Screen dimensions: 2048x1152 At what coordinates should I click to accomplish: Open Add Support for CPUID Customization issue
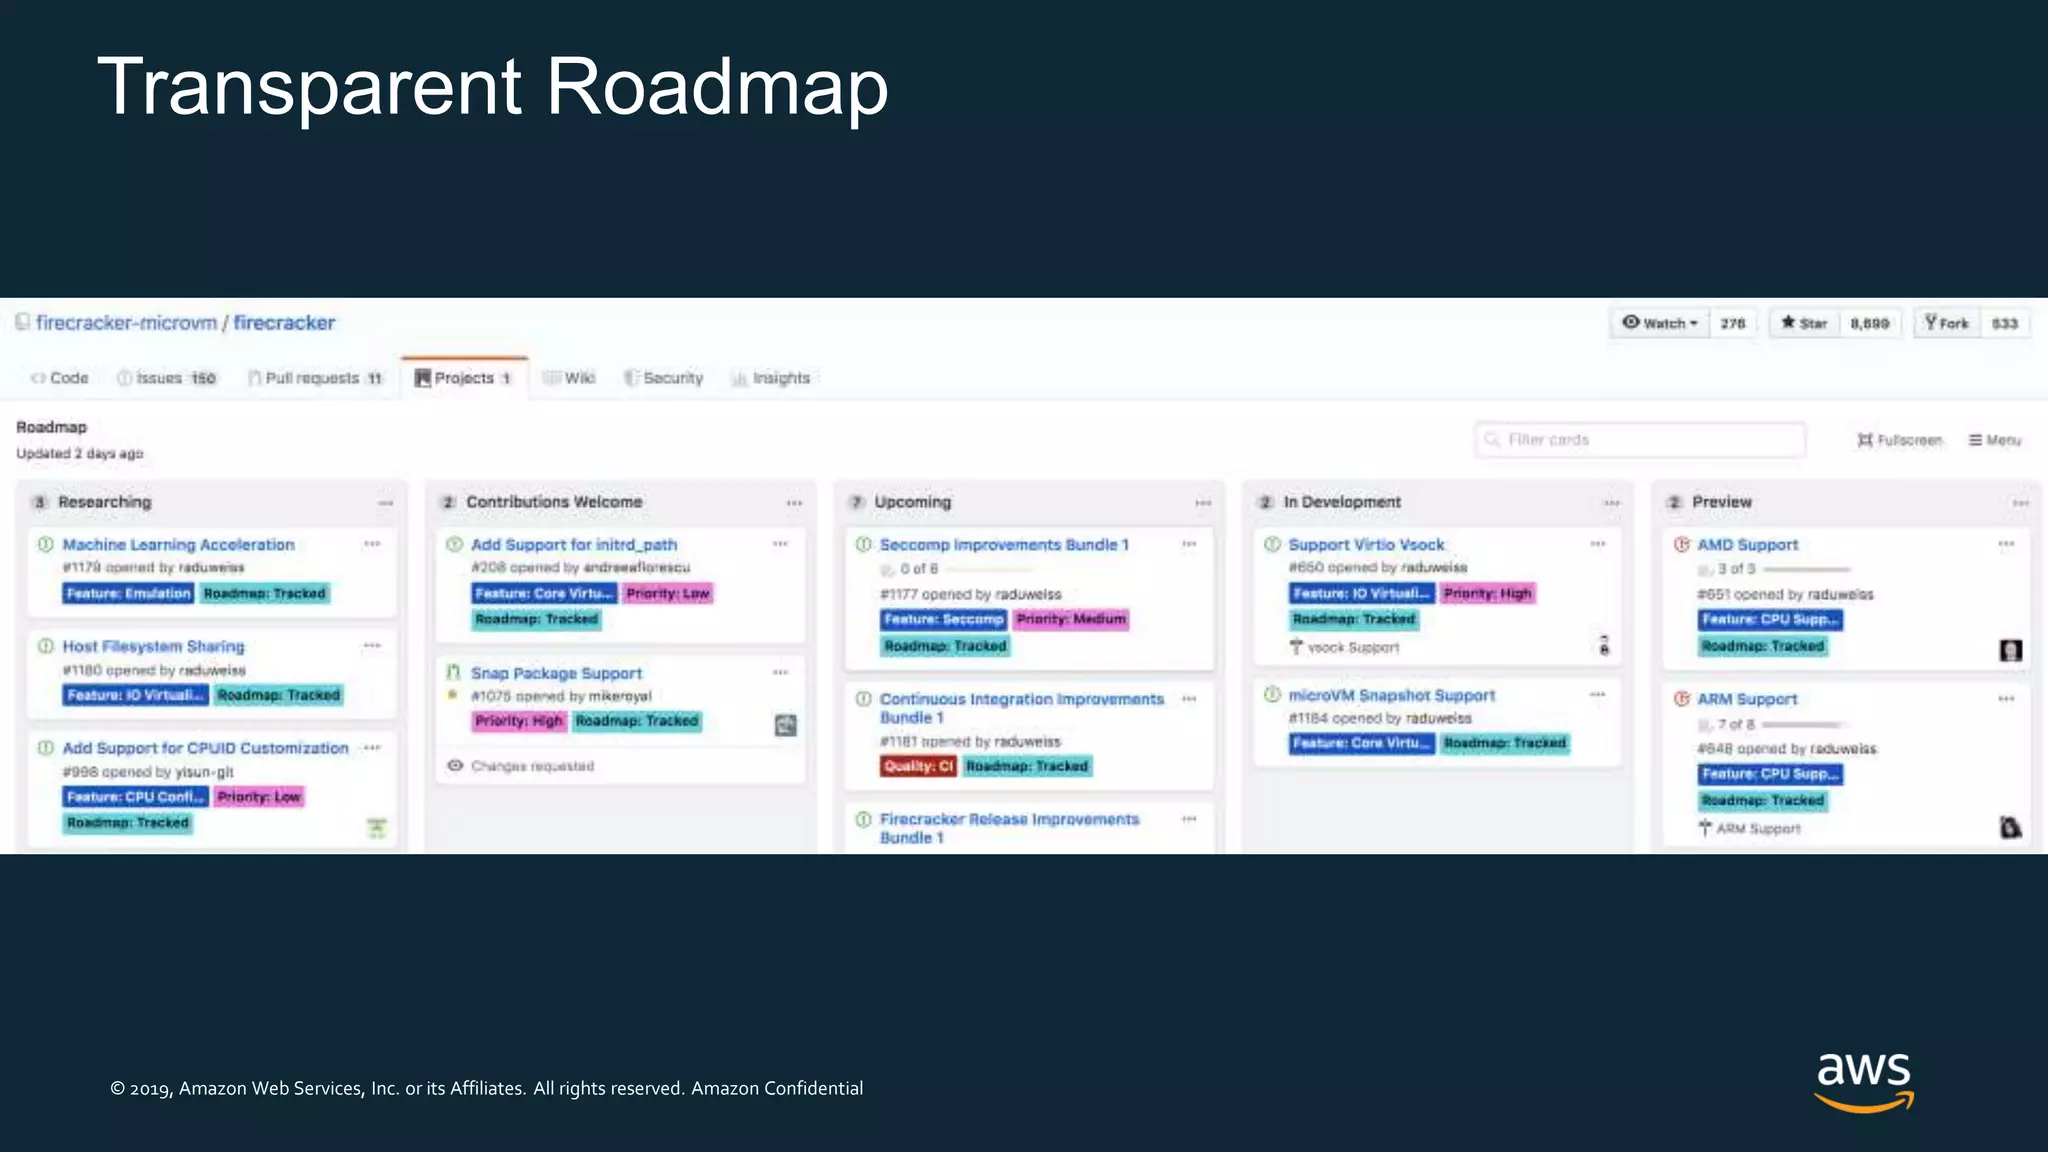pyautogui.click(x=205, y=748)
